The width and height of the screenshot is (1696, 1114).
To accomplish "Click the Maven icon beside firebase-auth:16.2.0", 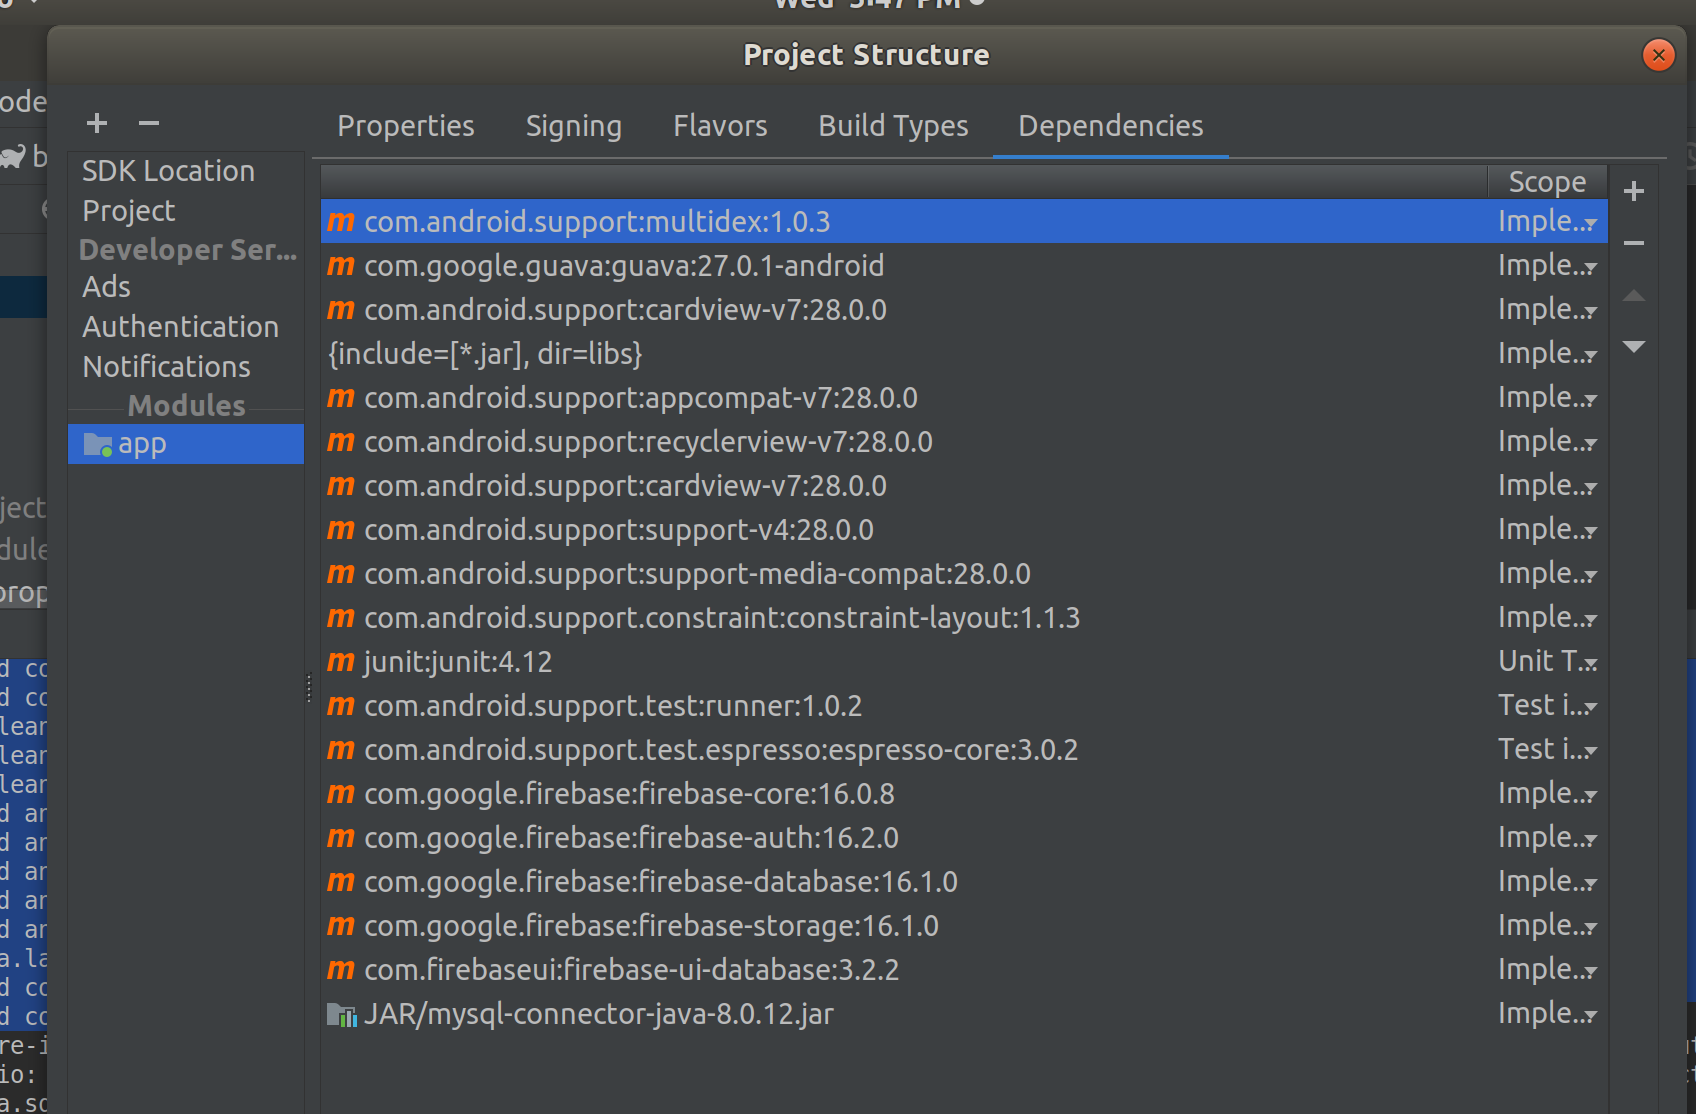I will tap(340, 837).
